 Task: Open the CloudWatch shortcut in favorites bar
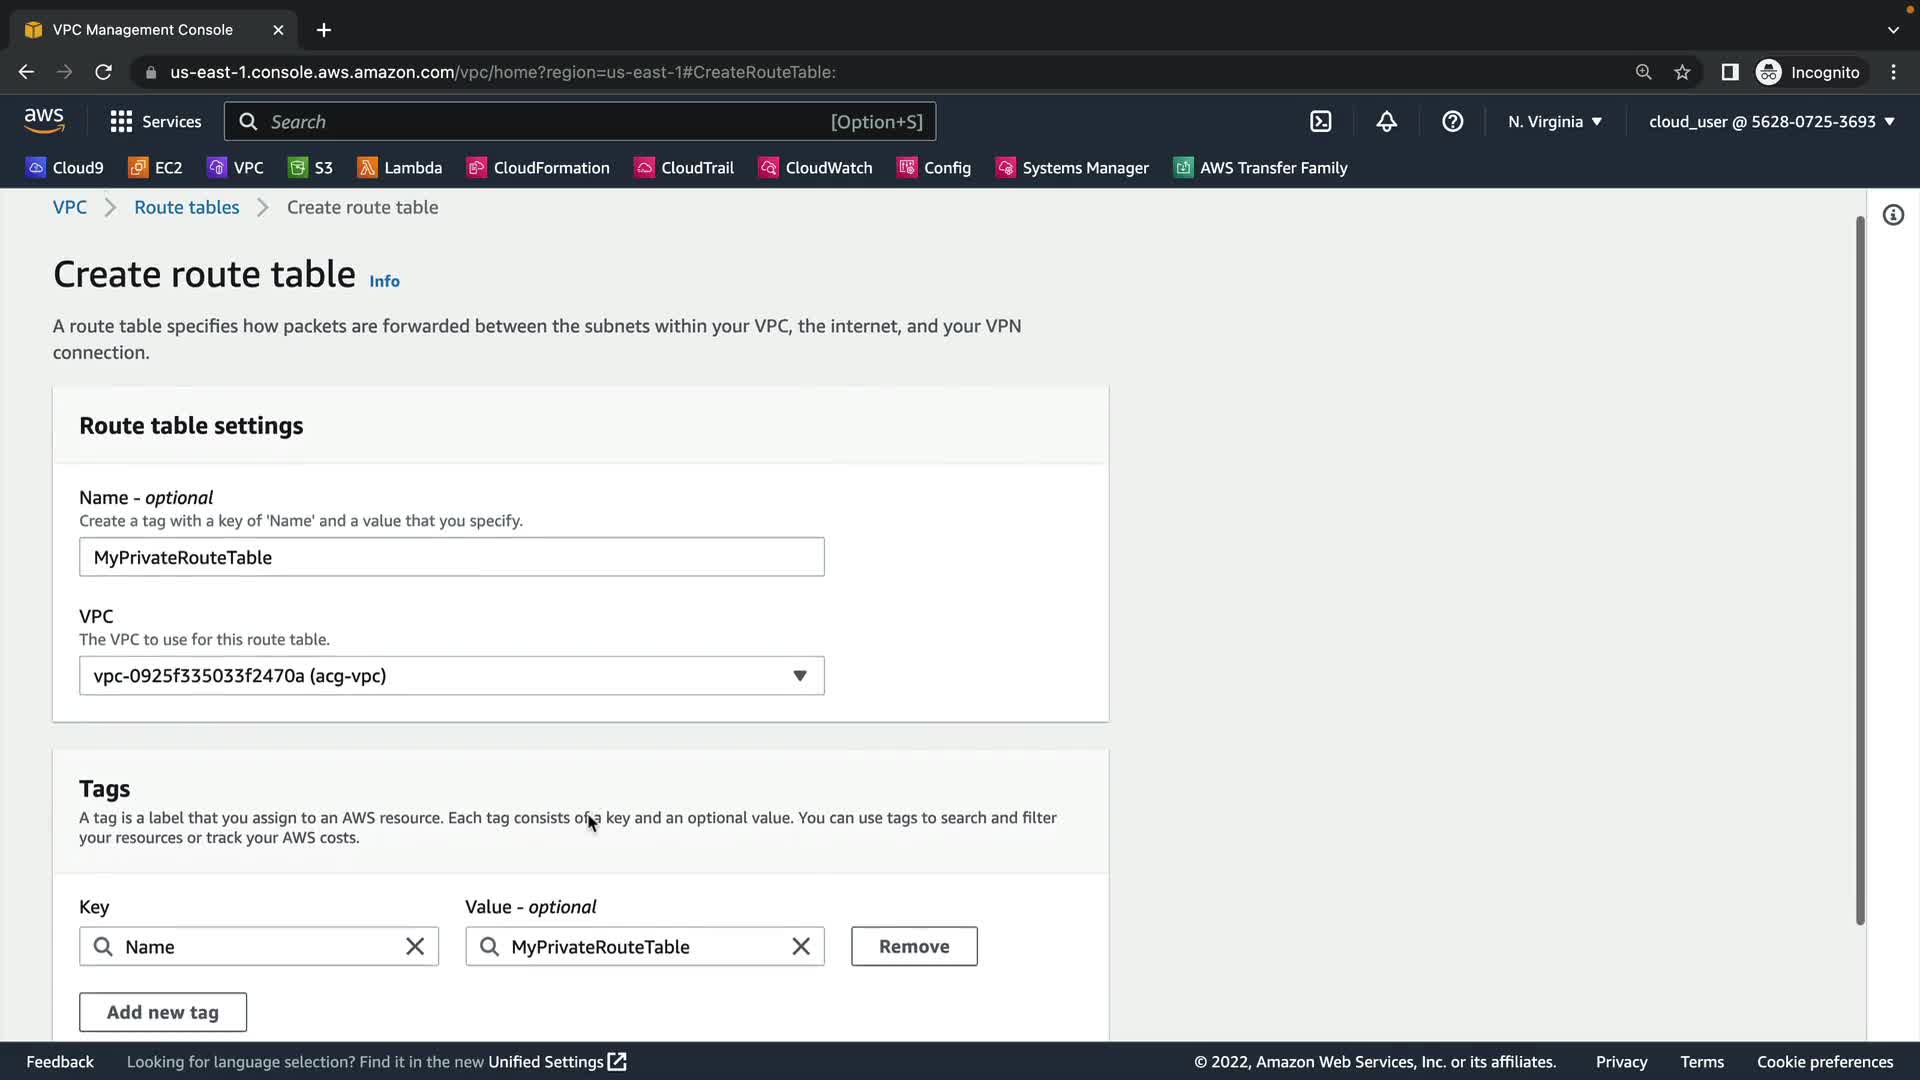click(815, 168)
